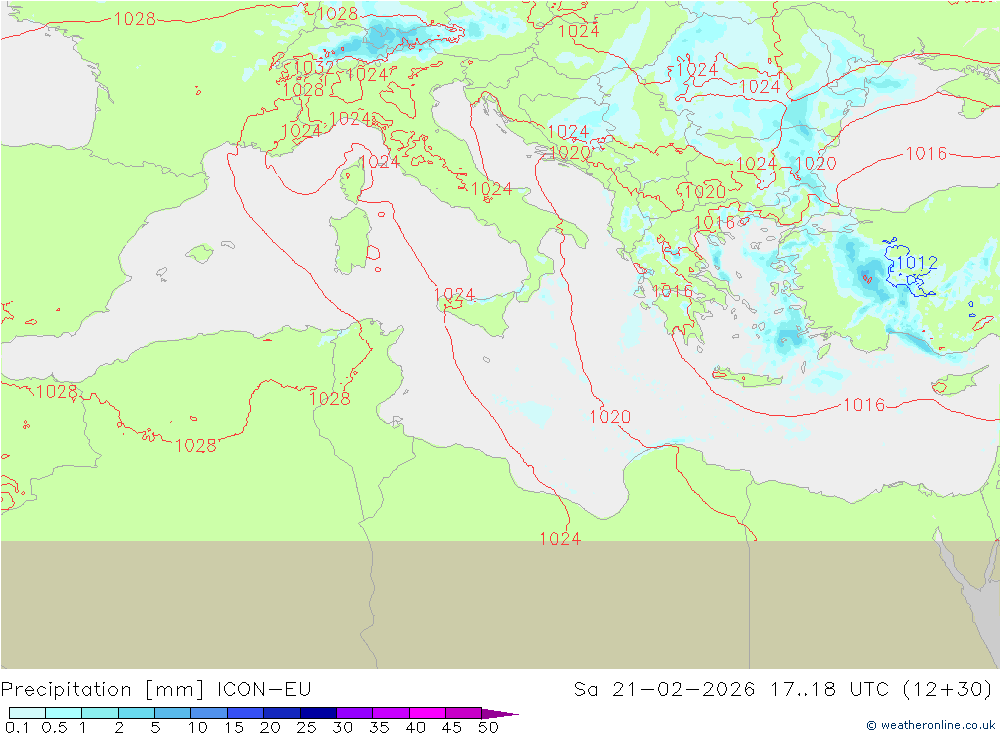Click the '1016' isobar label over the Black Sea

[927, 153]
